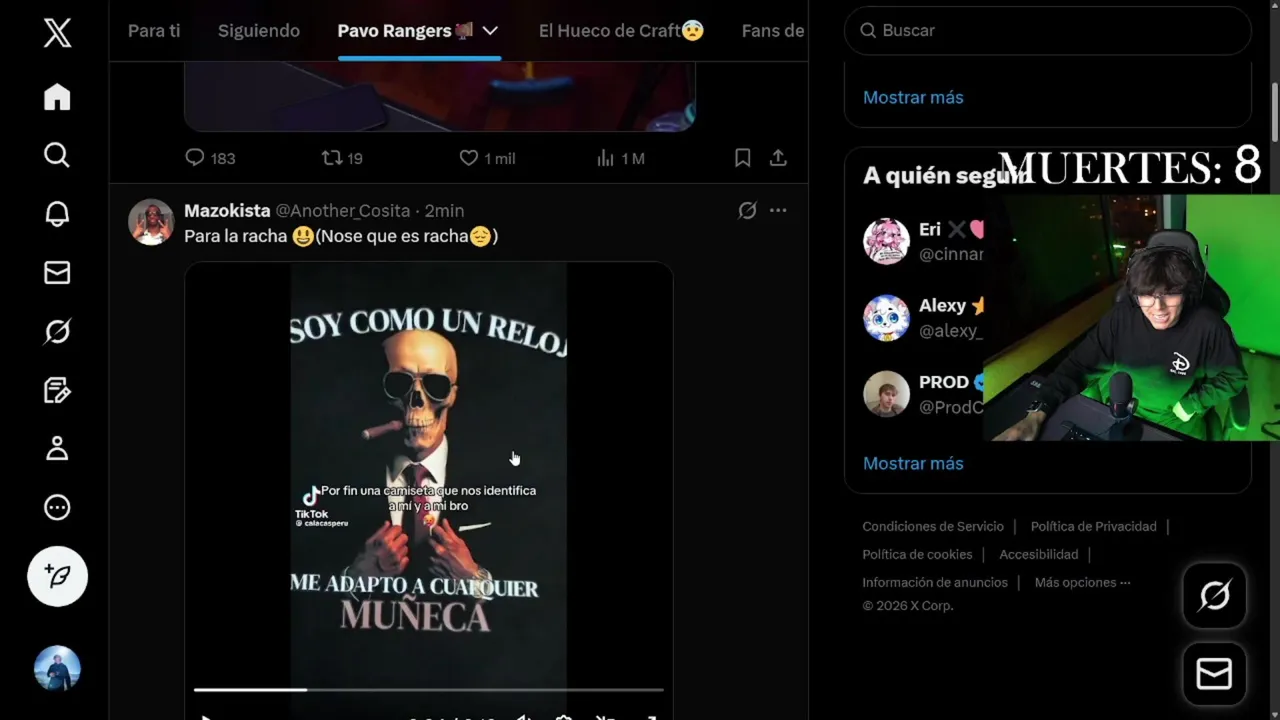Image resolution: width=1280 pixels, height=720 pixels.
Task: Bookmark the post above Mazokista
Action: click(743, 158)
